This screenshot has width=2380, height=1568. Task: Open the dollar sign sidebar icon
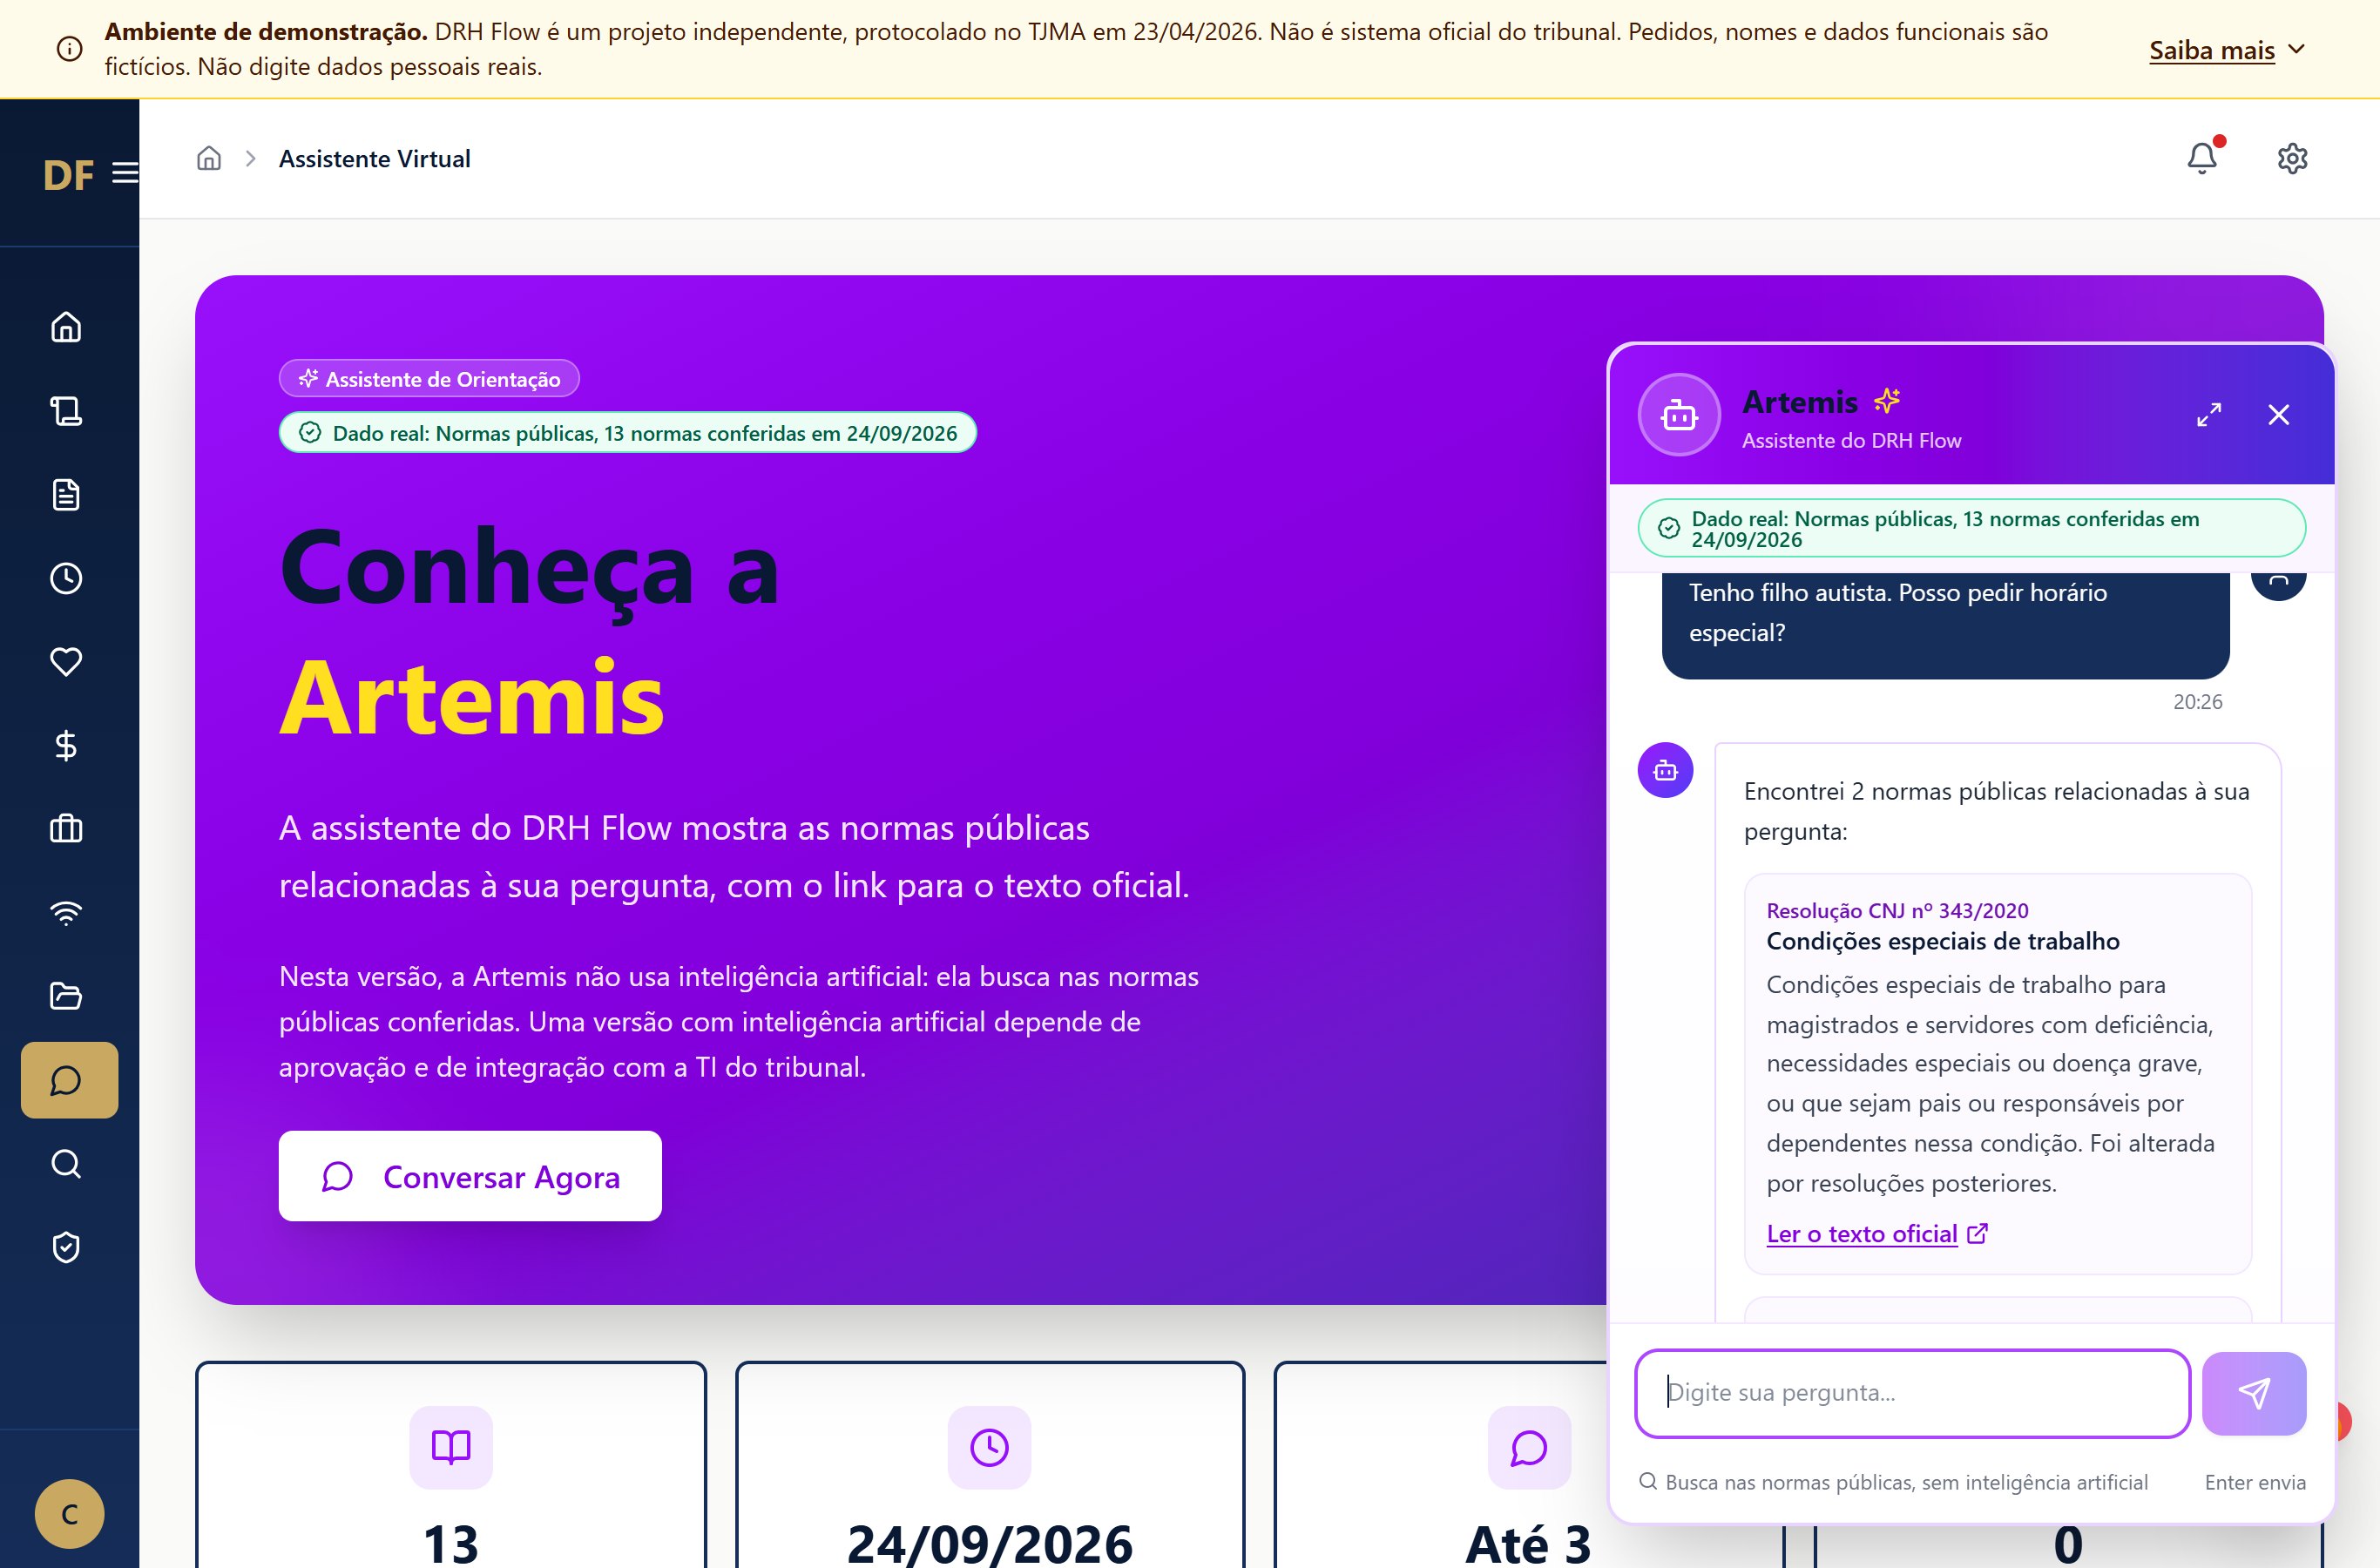click(66, 745)
